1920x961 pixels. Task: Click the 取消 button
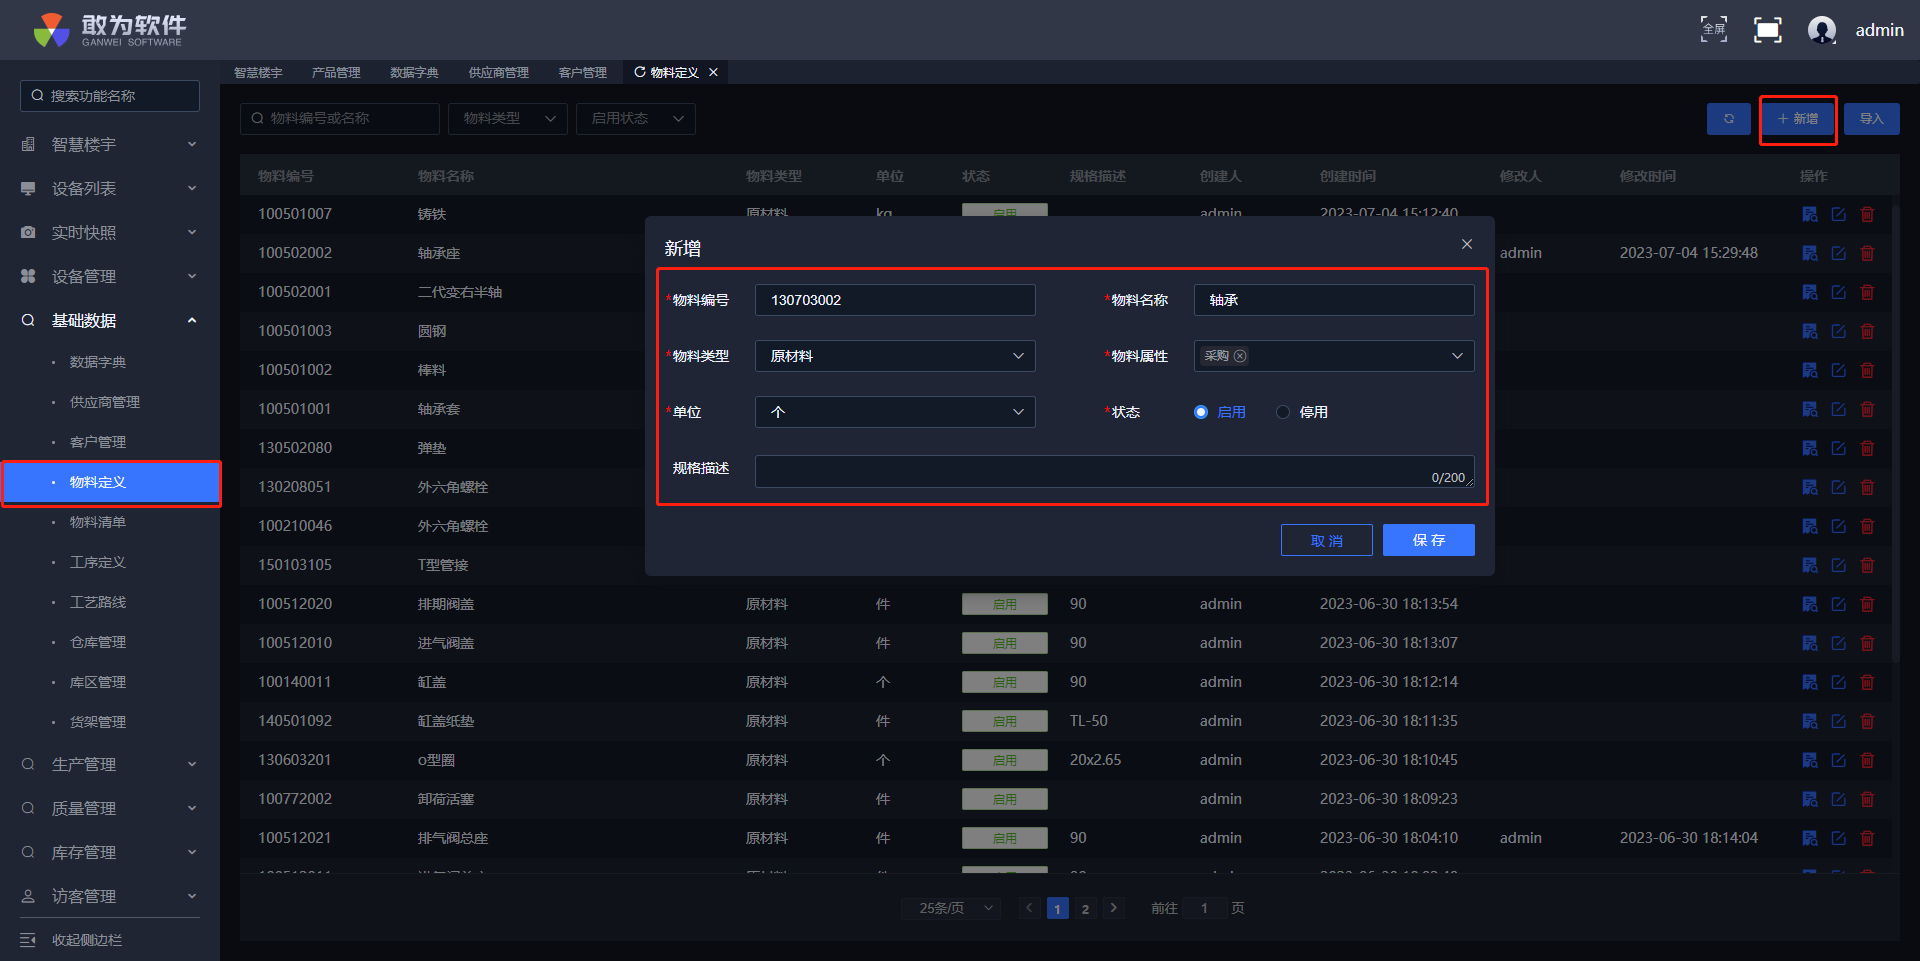[x=1326, y=540]
